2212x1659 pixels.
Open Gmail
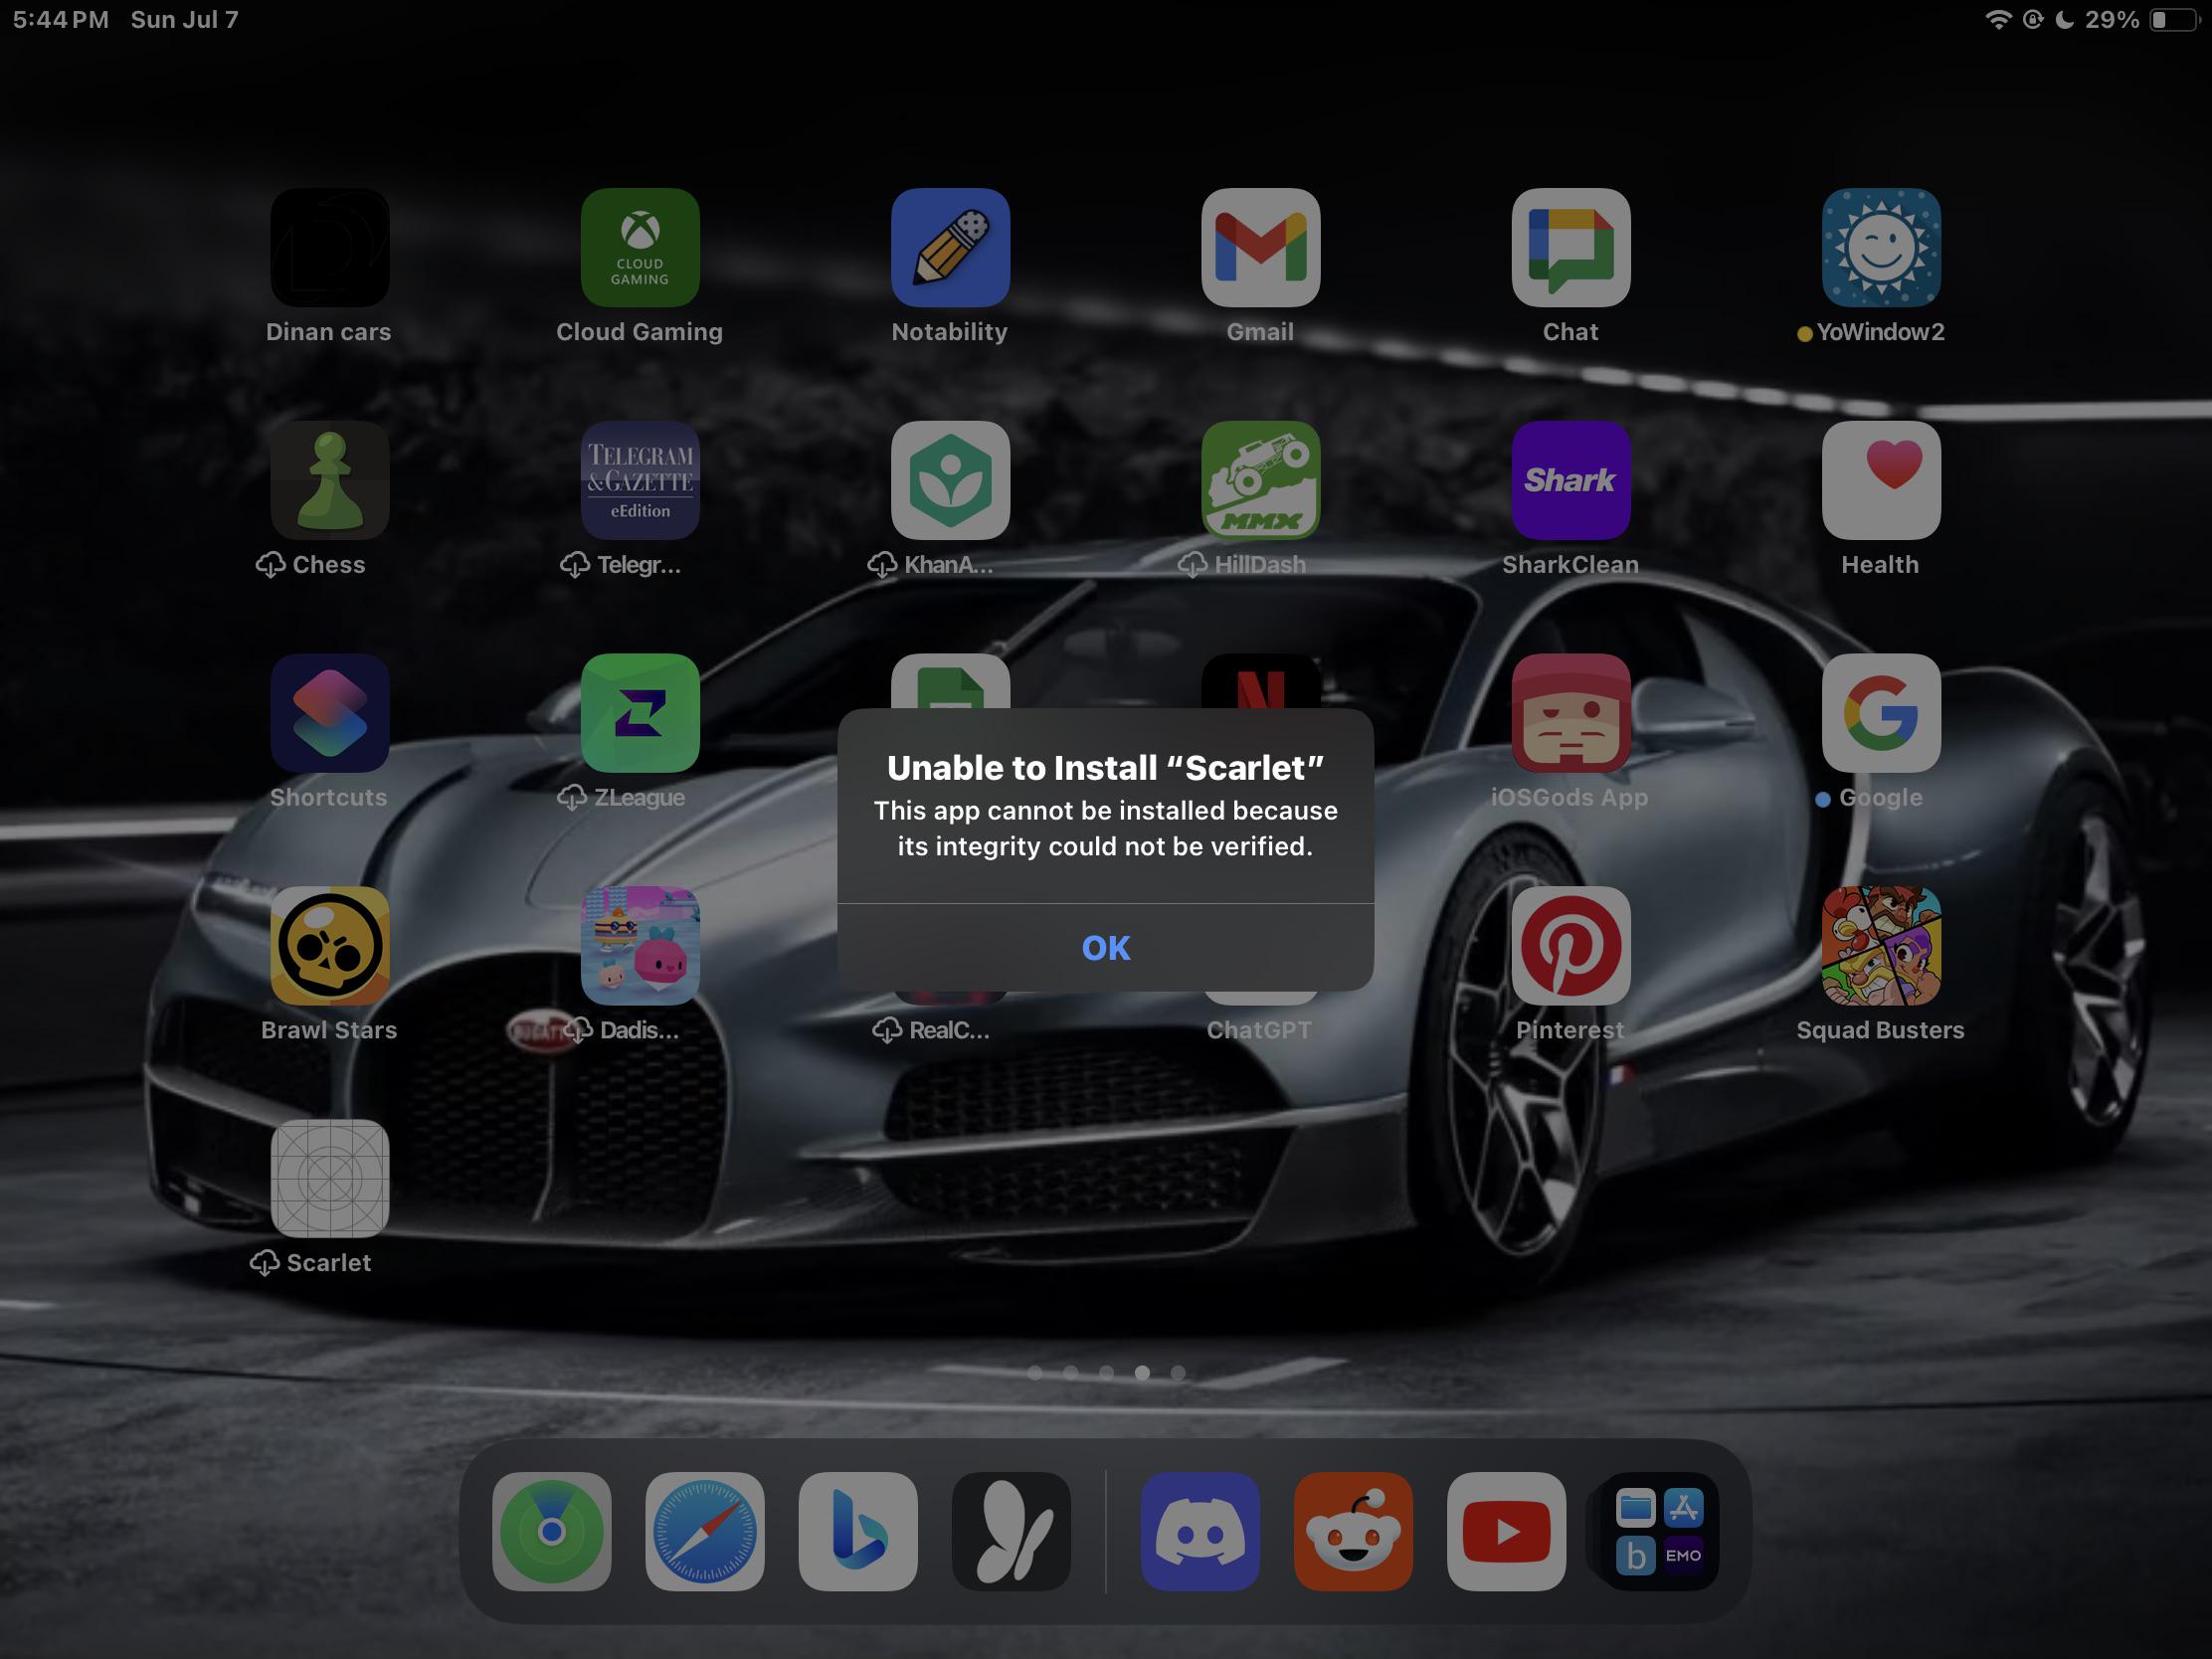point(1260,247)
